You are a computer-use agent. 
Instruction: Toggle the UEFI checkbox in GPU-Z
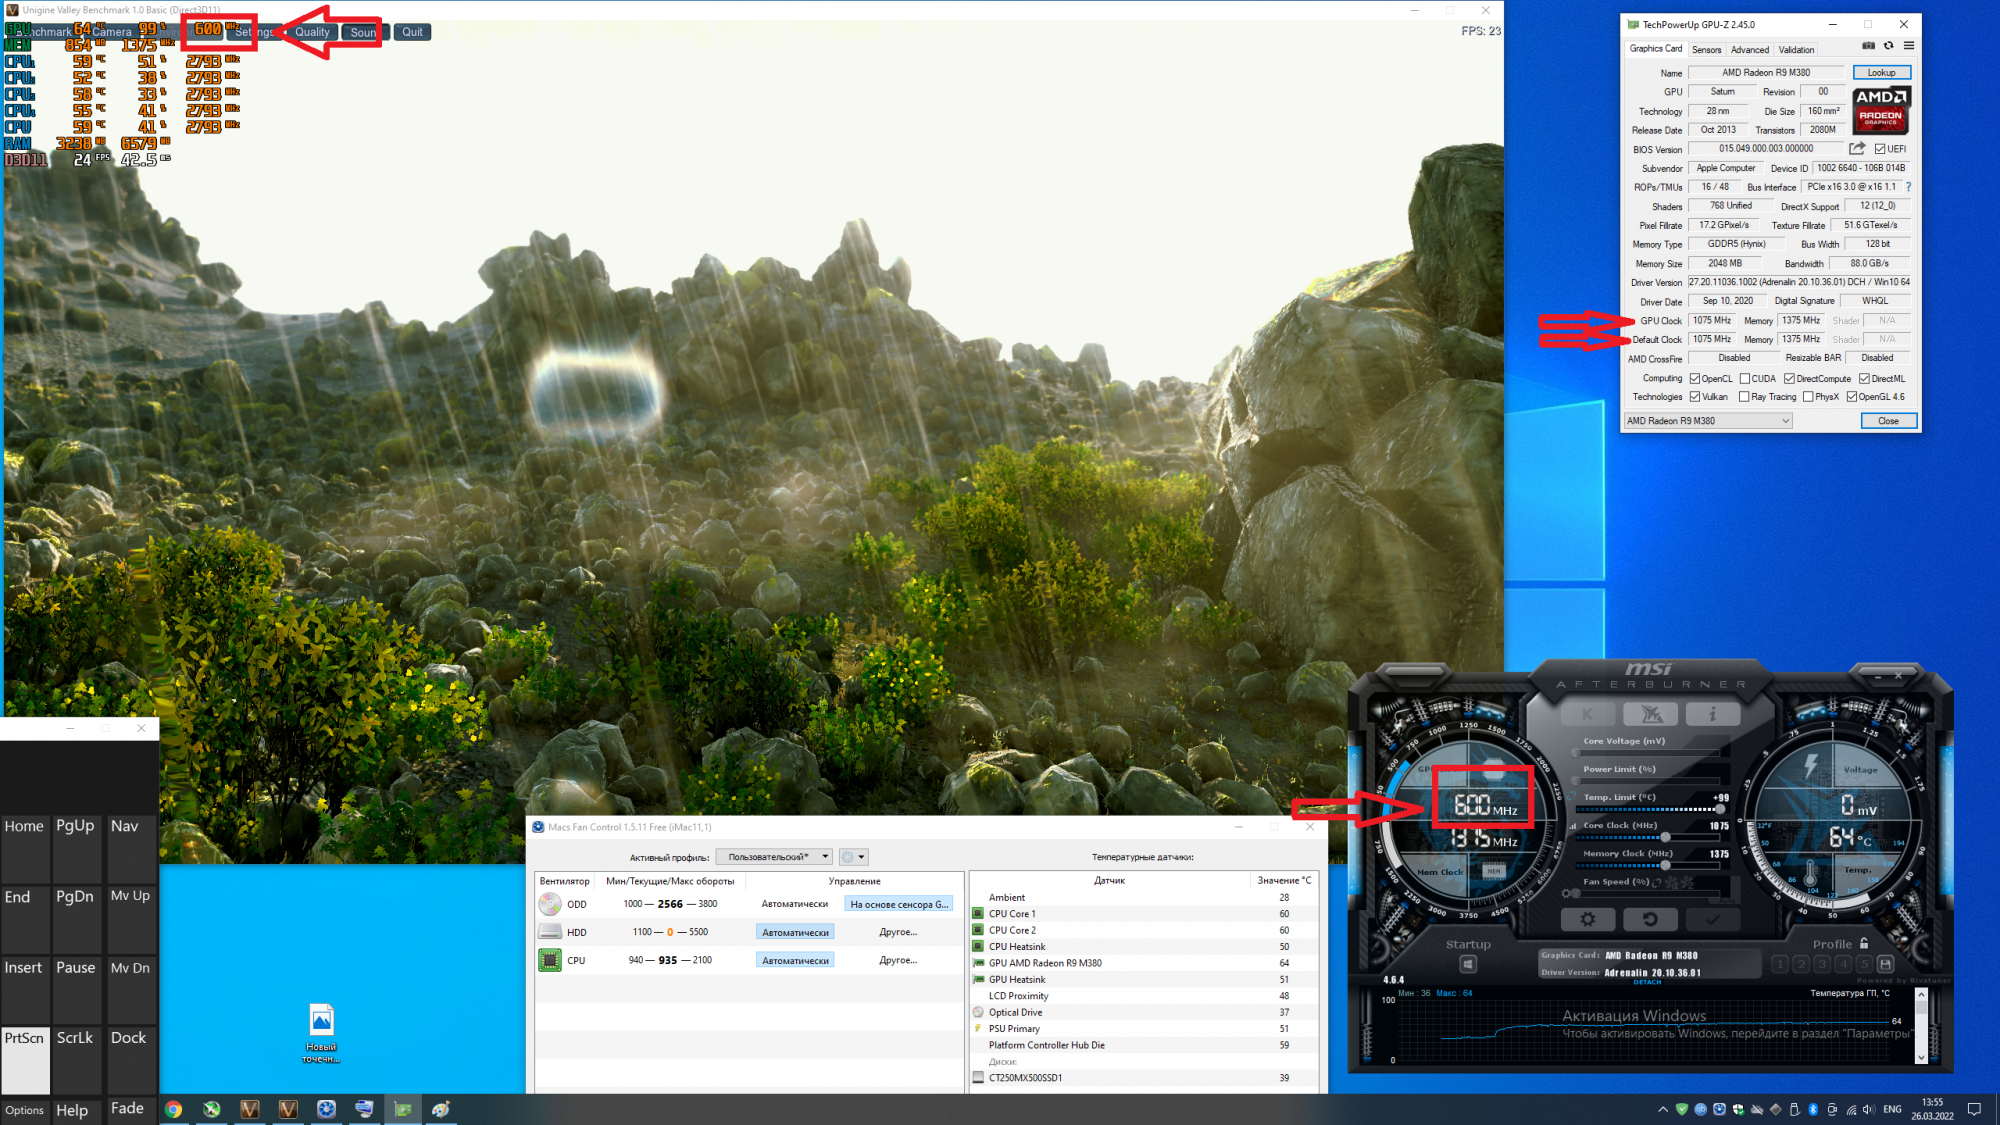coord(1880,149)
